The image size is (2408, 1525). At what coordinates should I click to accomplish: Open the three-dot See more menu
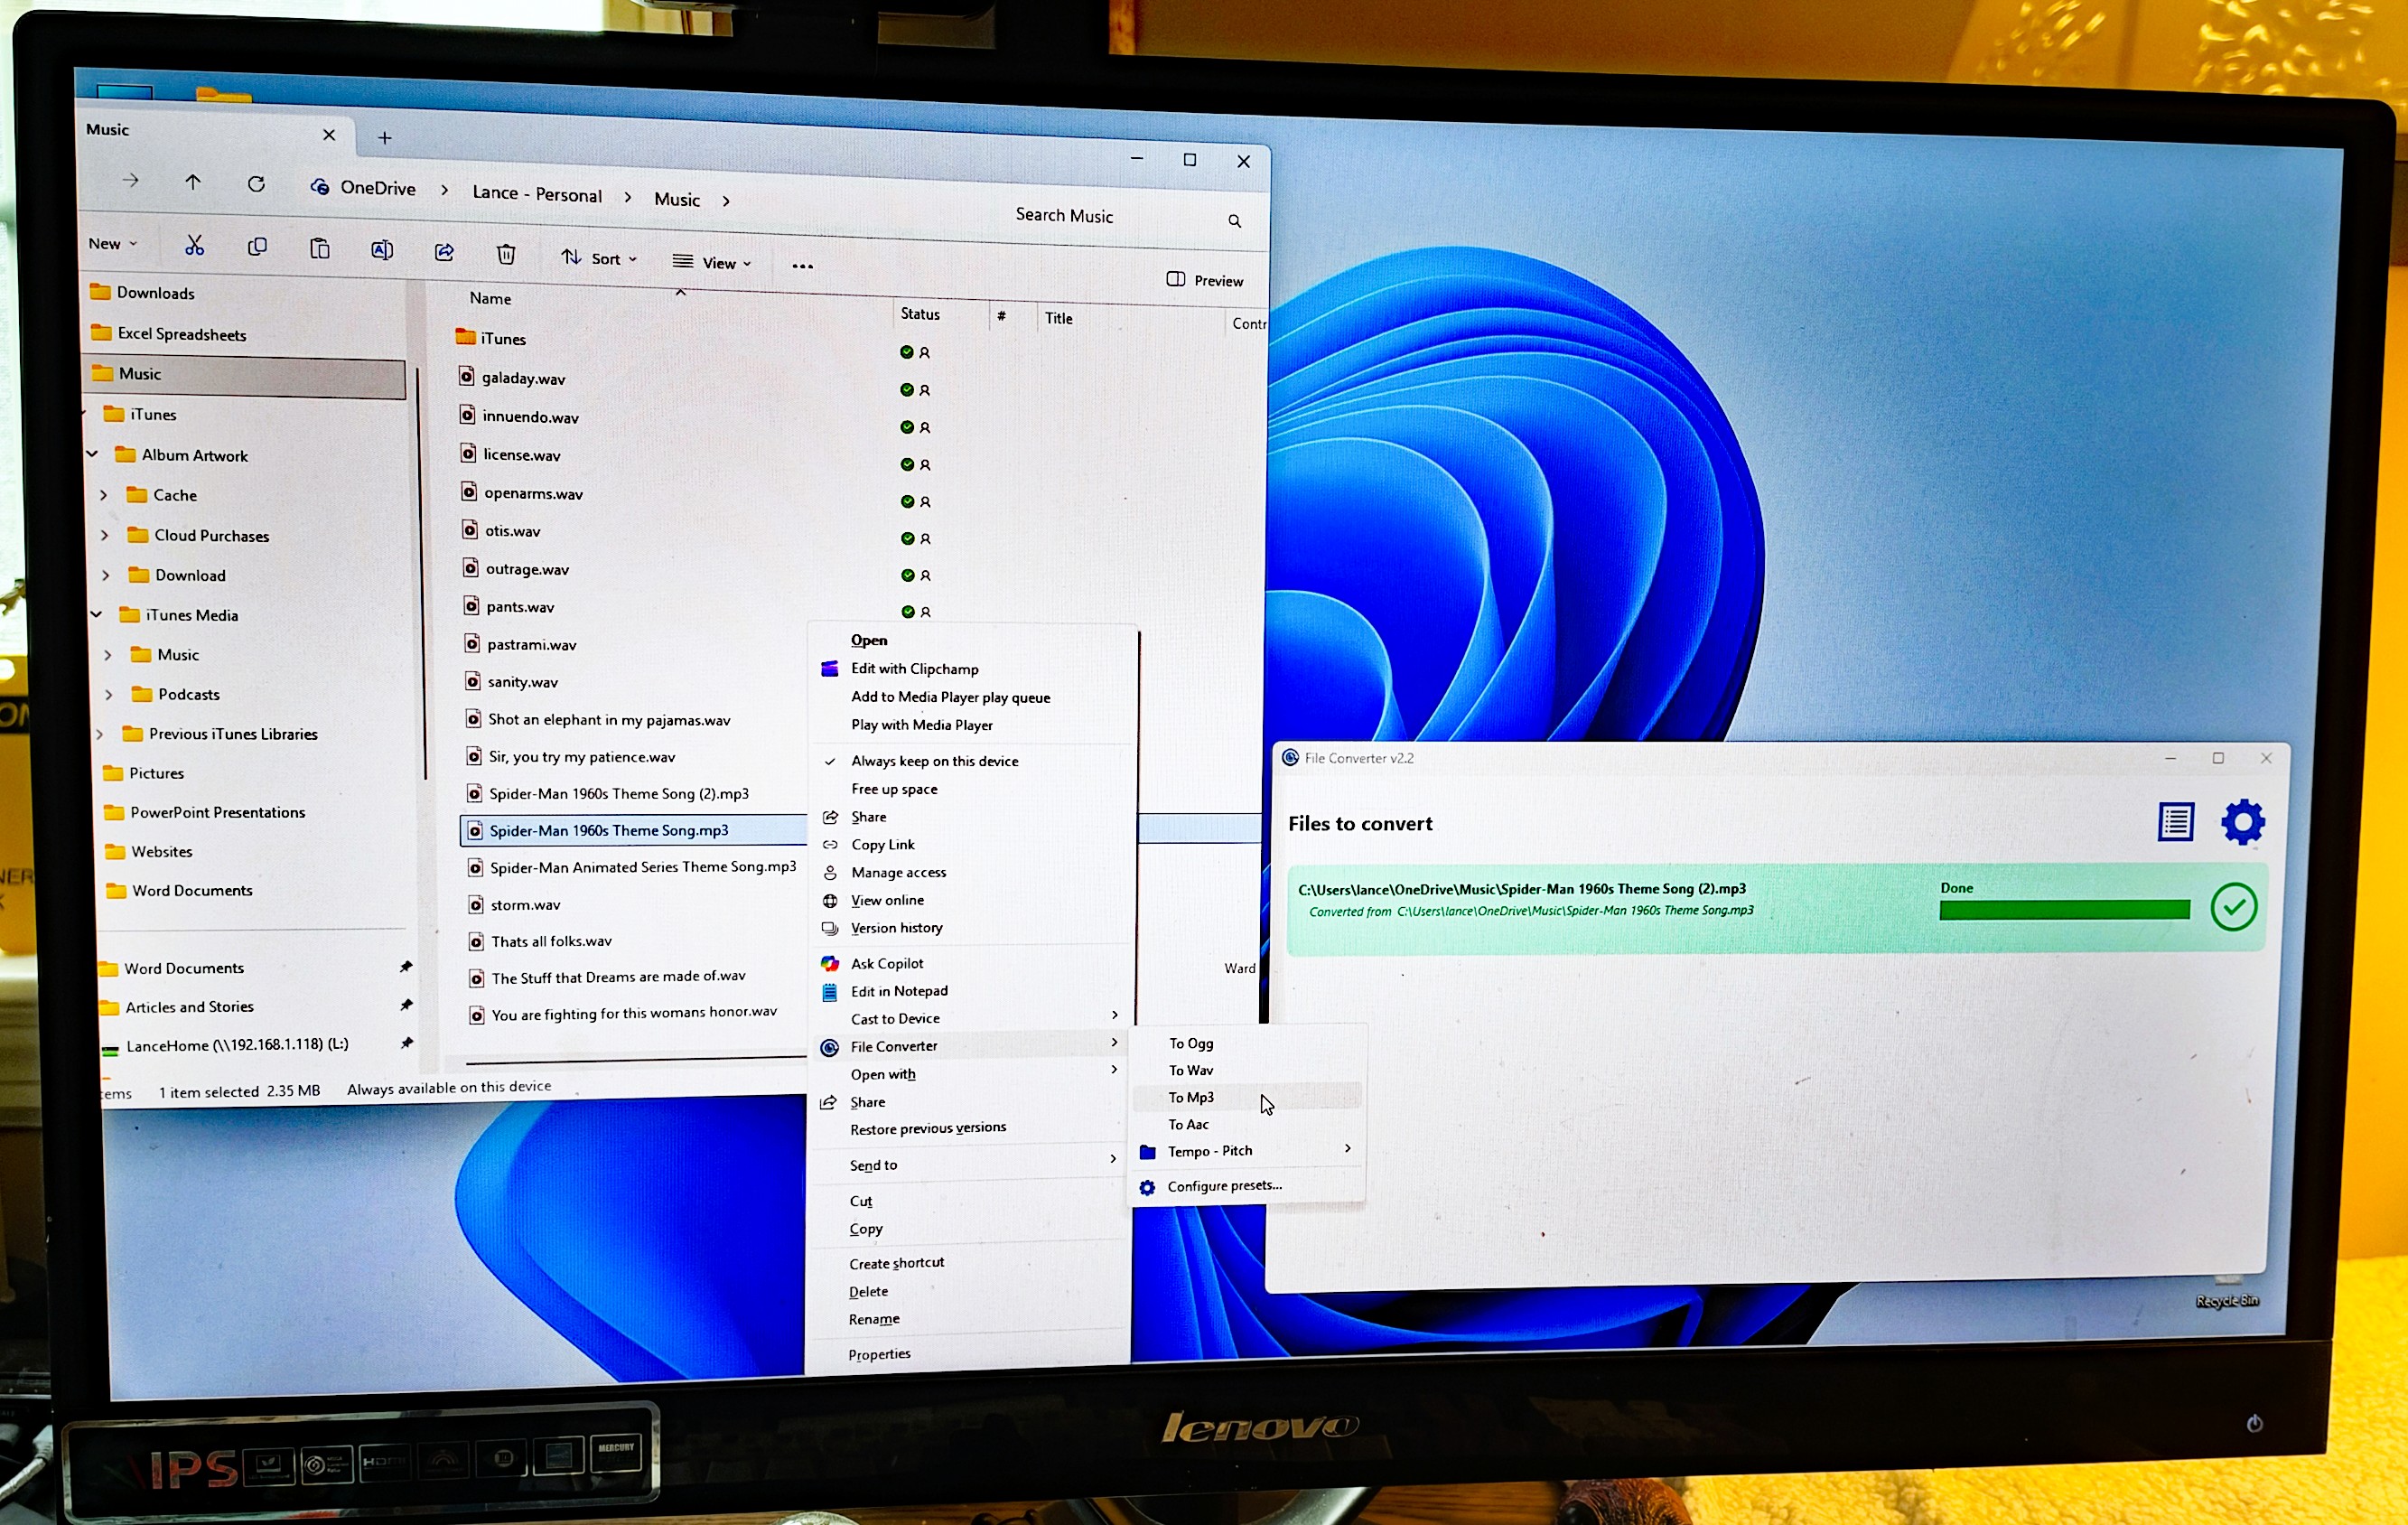802,266
